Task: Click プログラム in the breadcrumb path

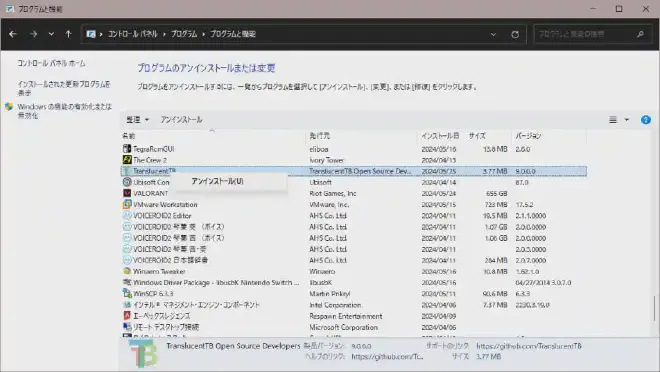Action: 184,34
